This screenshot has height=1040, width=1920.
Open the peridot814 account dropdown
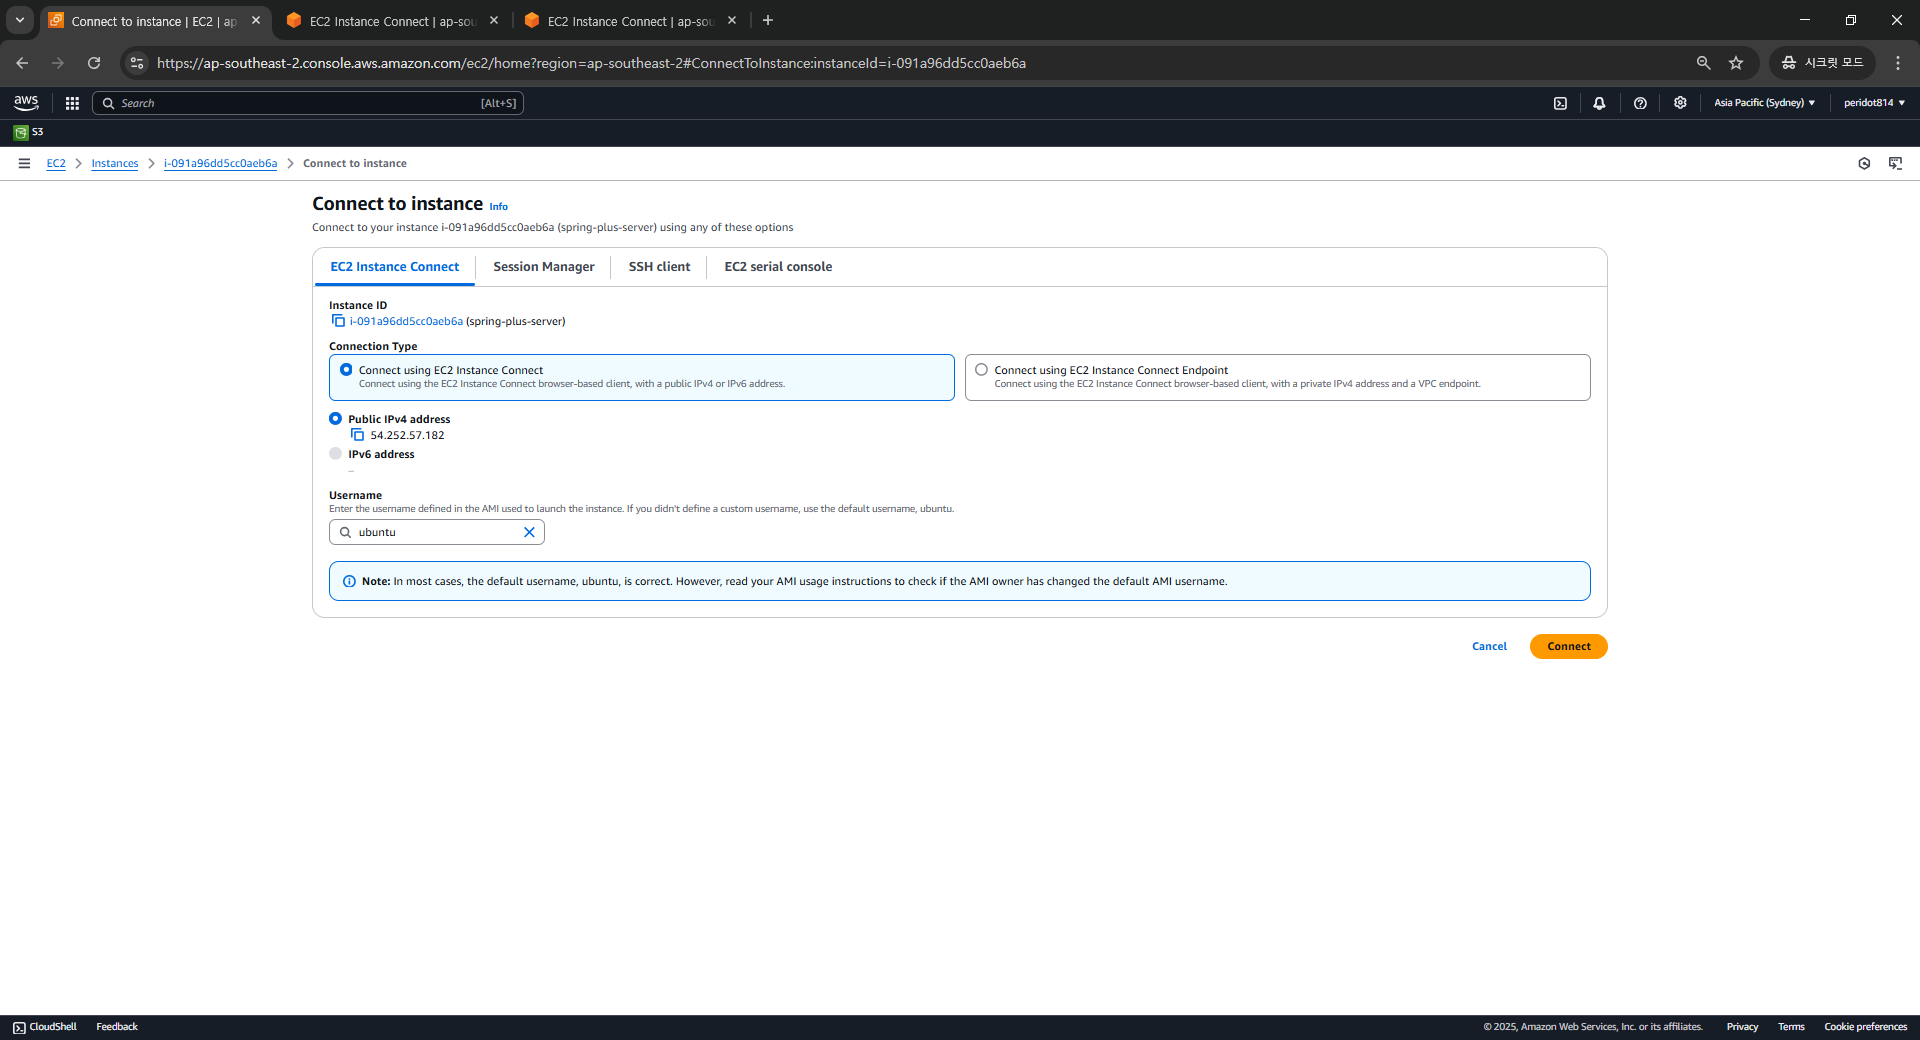click(x=1874, y=103)
